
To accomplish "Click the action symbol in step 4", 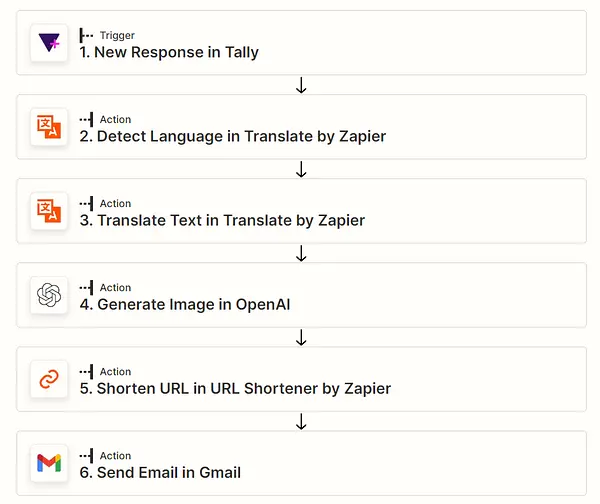I will (x=86, y=287).
